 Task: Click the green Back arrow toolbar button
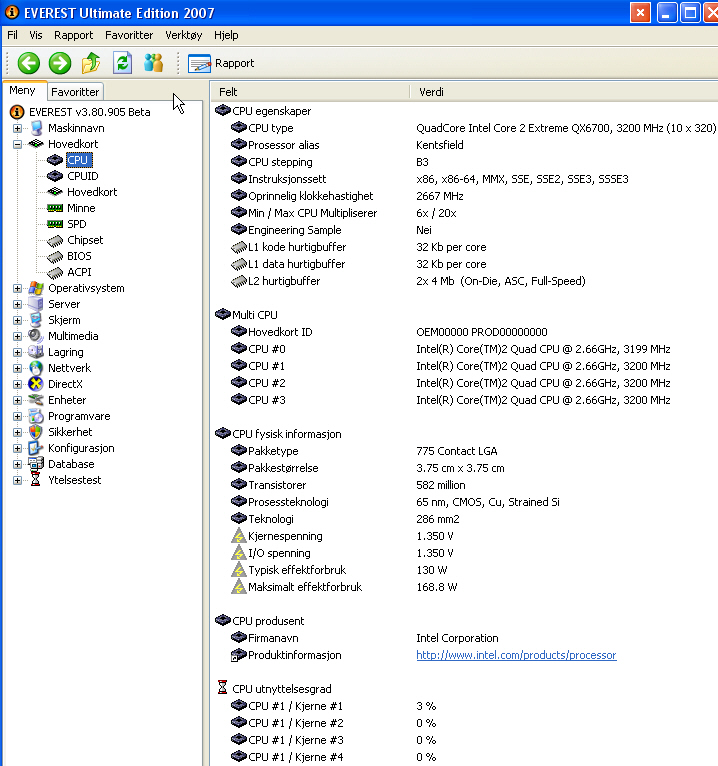(28, 63)
